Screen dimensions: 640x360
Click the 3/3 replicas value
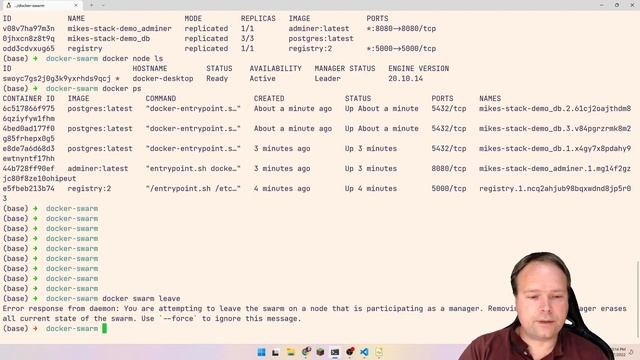pyautogui.click(x=247, y=39)
